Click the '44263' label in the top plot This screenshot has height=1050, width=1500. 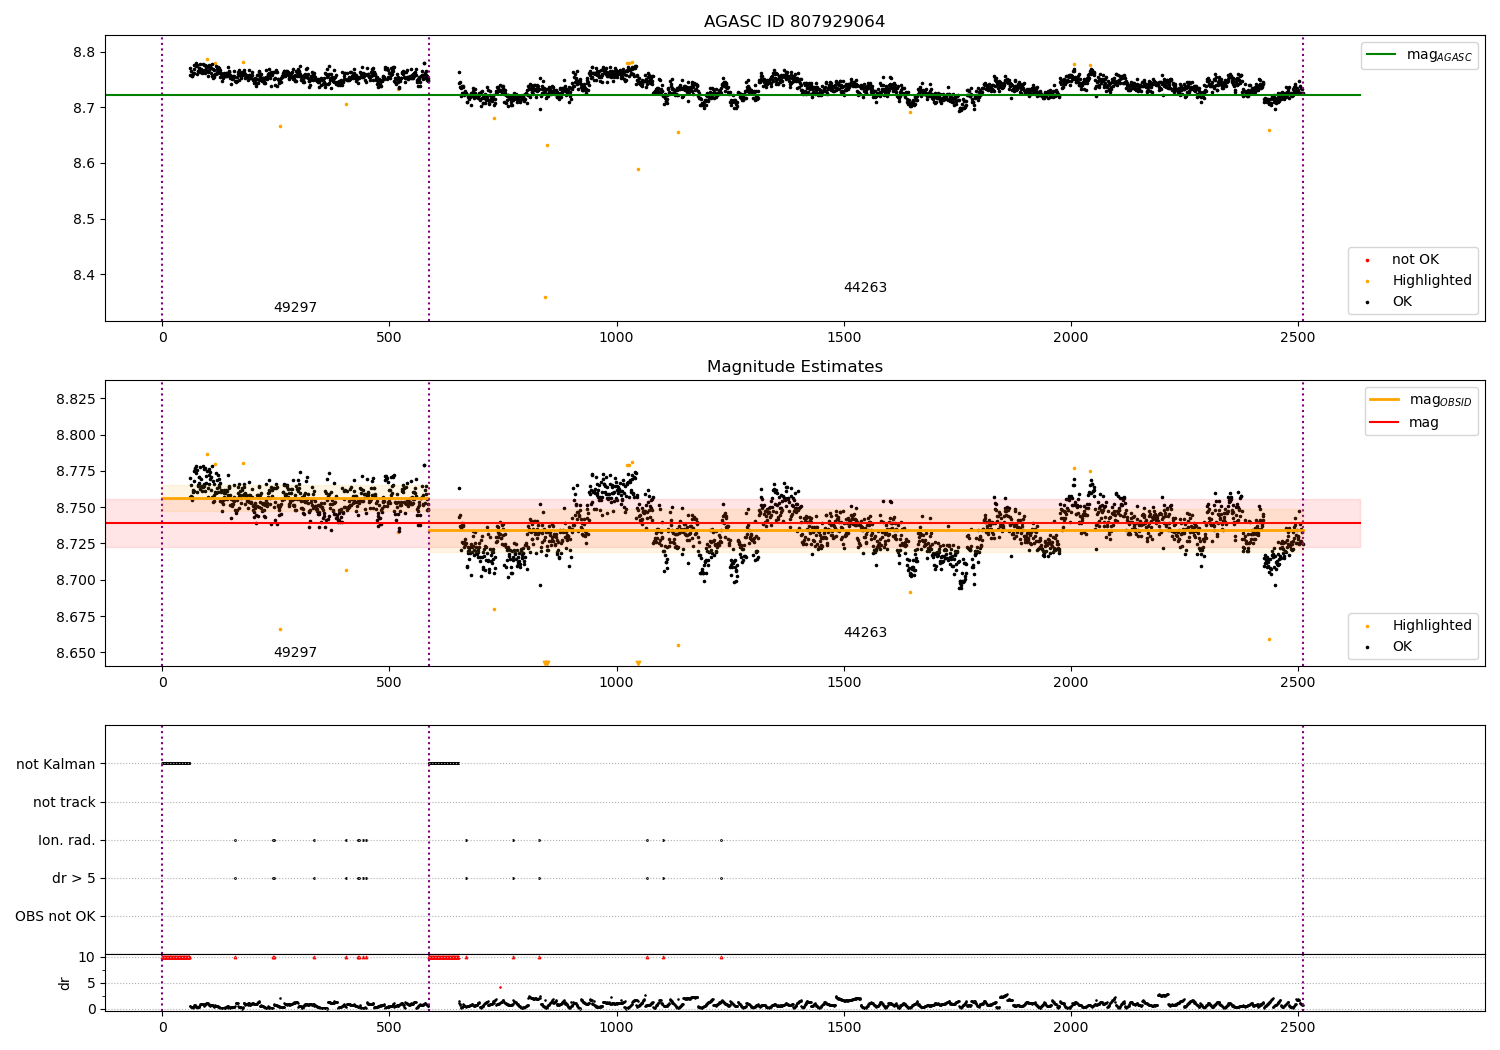click(x=865, y=288)
